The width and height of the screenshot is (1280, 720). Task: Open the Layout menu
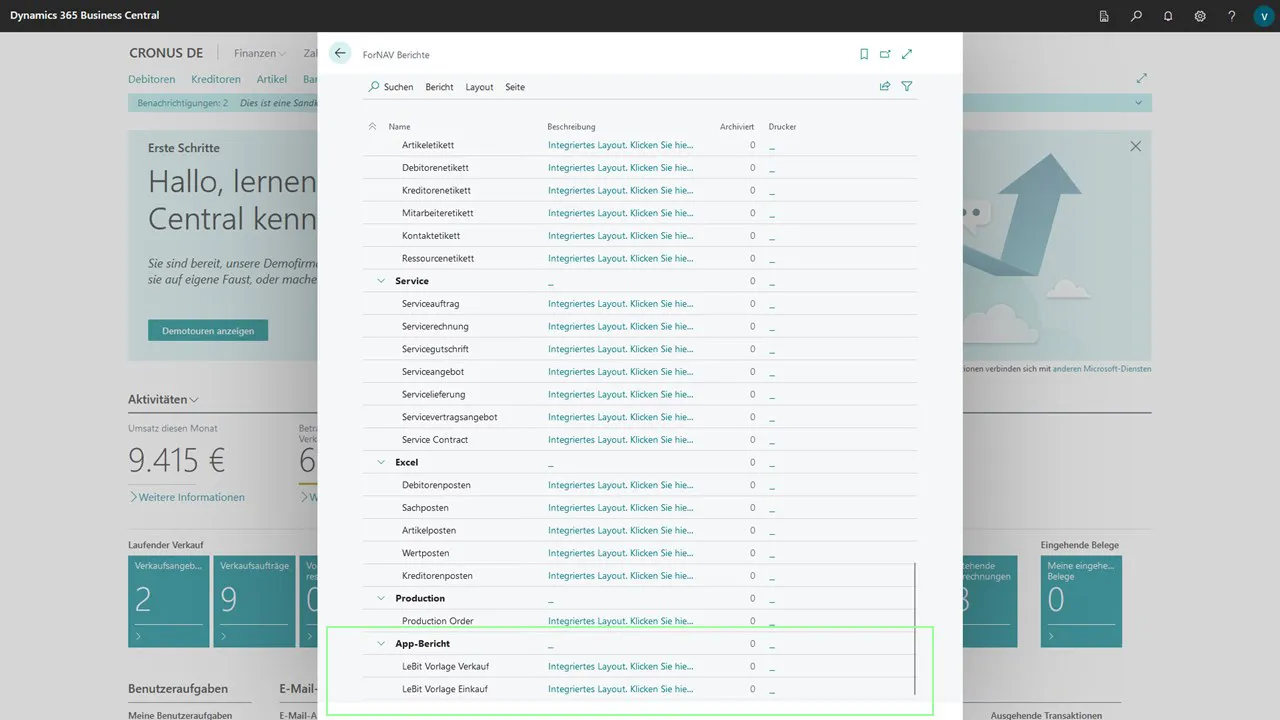479,87
